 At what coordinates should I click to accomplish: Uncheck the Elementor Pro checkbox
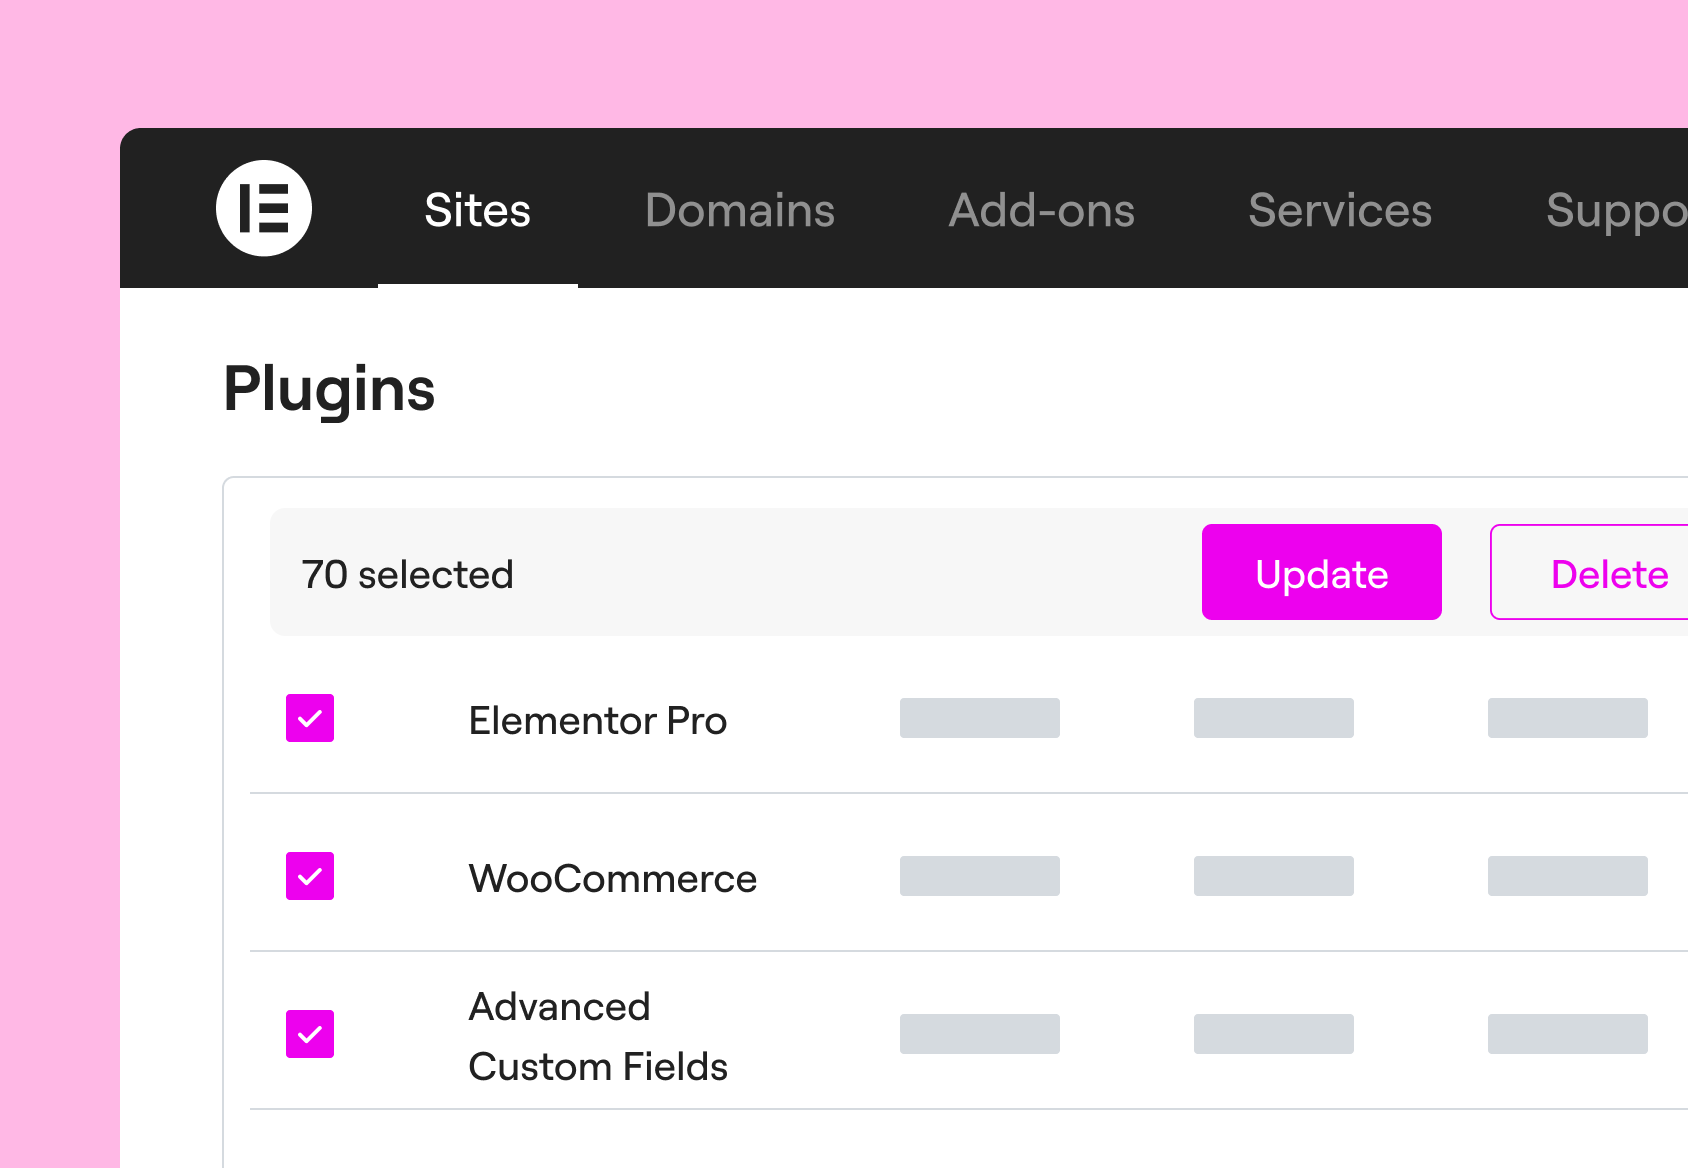[310, 718]
